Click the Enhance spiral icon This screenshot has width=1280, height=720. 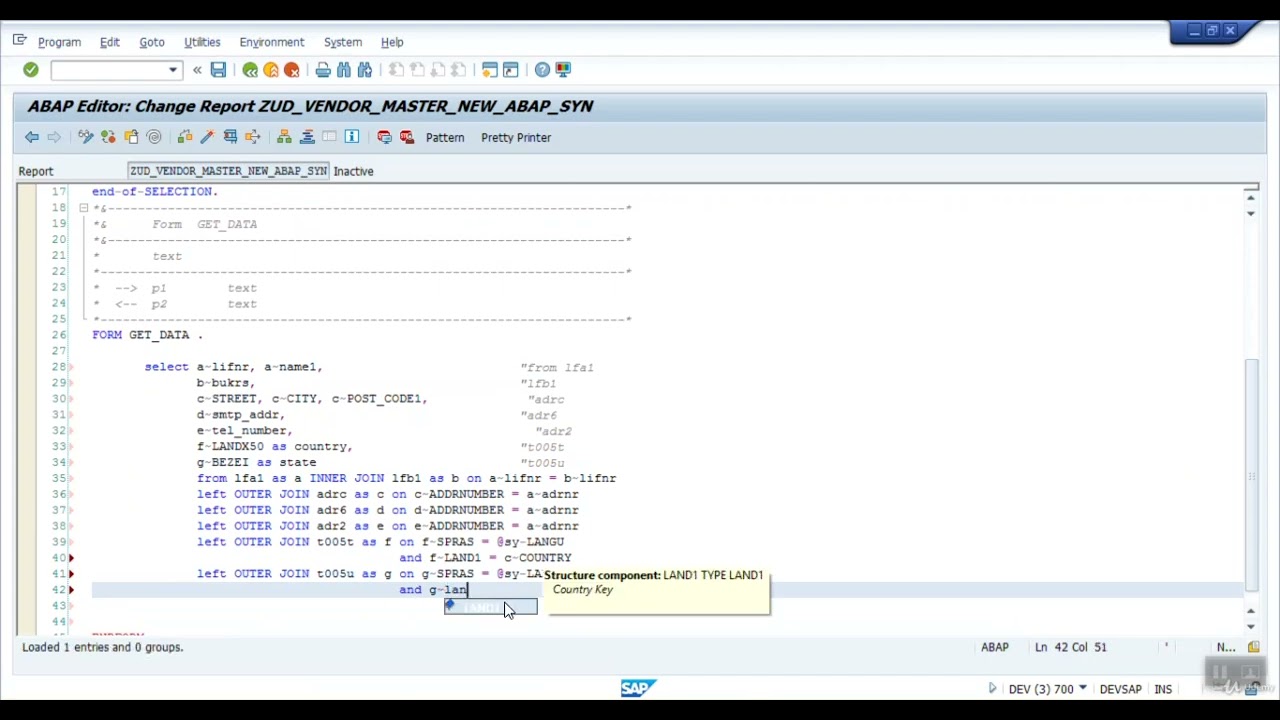[x=154, y=137]
